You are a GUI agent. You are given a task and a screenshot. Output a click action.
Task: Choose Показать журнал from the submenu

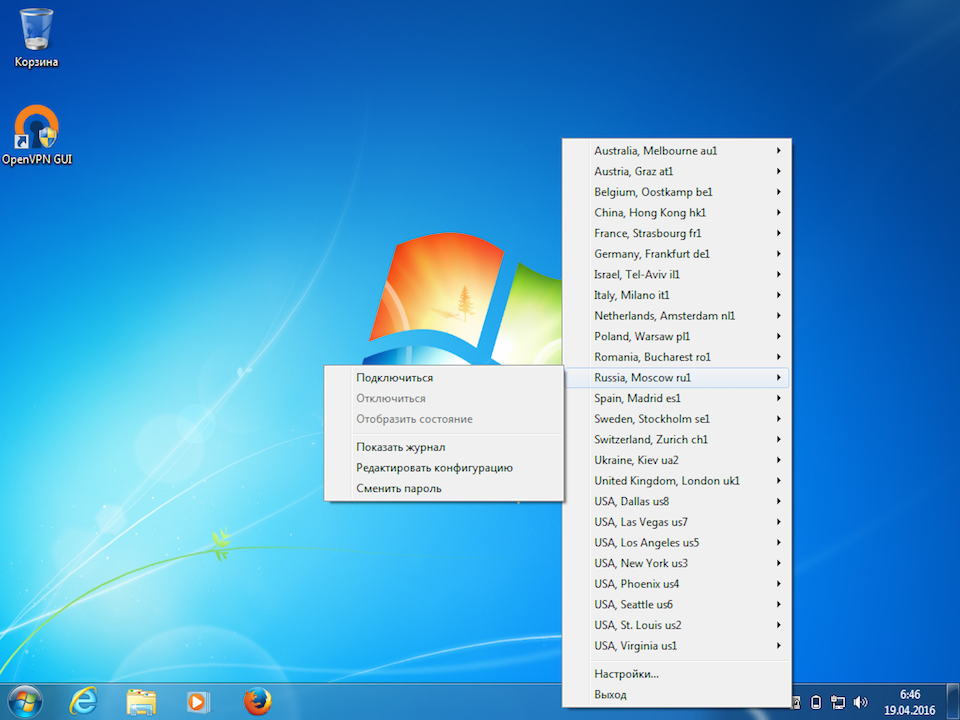[x=400, y=447]
